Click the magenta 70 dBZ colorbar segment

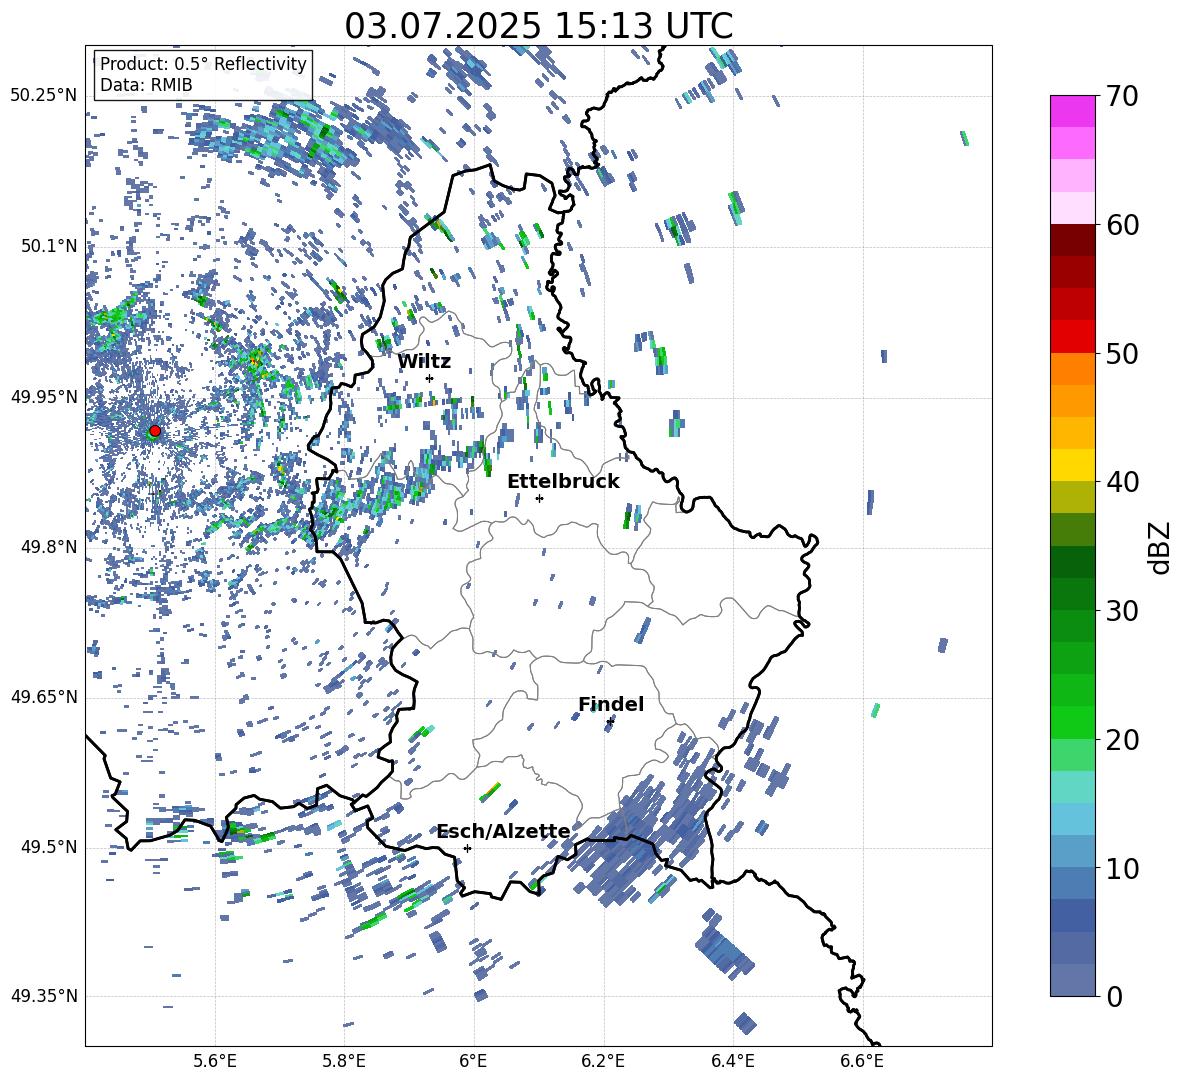(x=1072, y=111)
